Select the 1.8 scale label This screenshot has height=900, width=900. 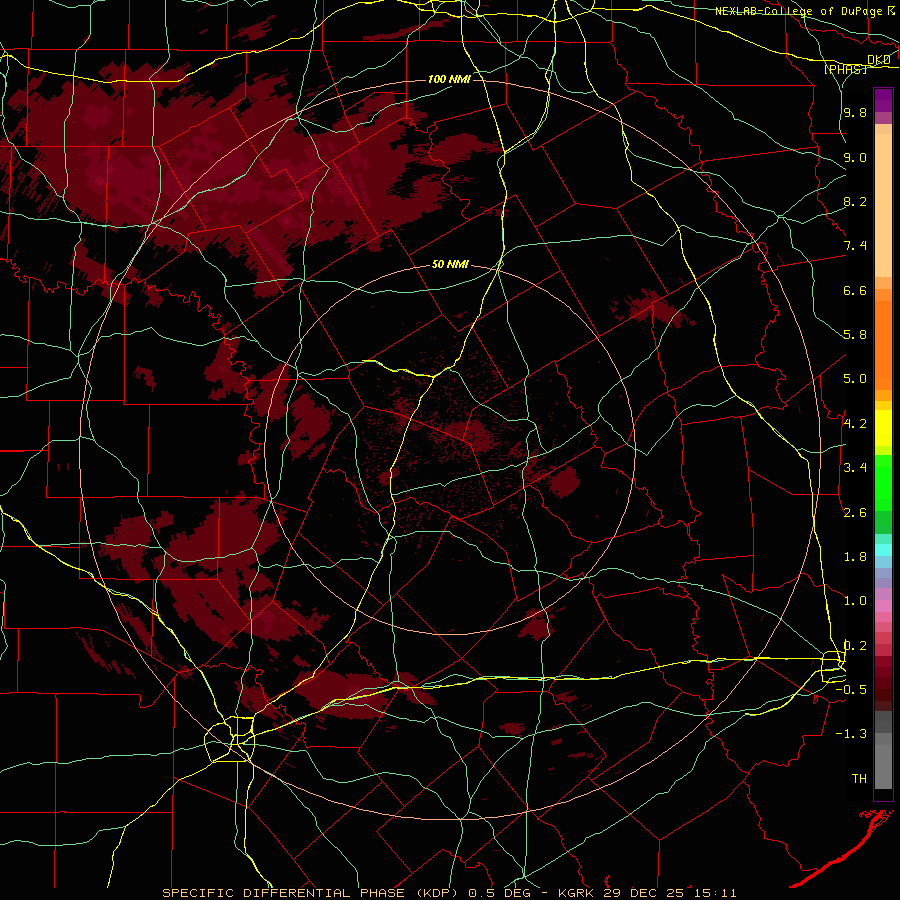[855, 557]
